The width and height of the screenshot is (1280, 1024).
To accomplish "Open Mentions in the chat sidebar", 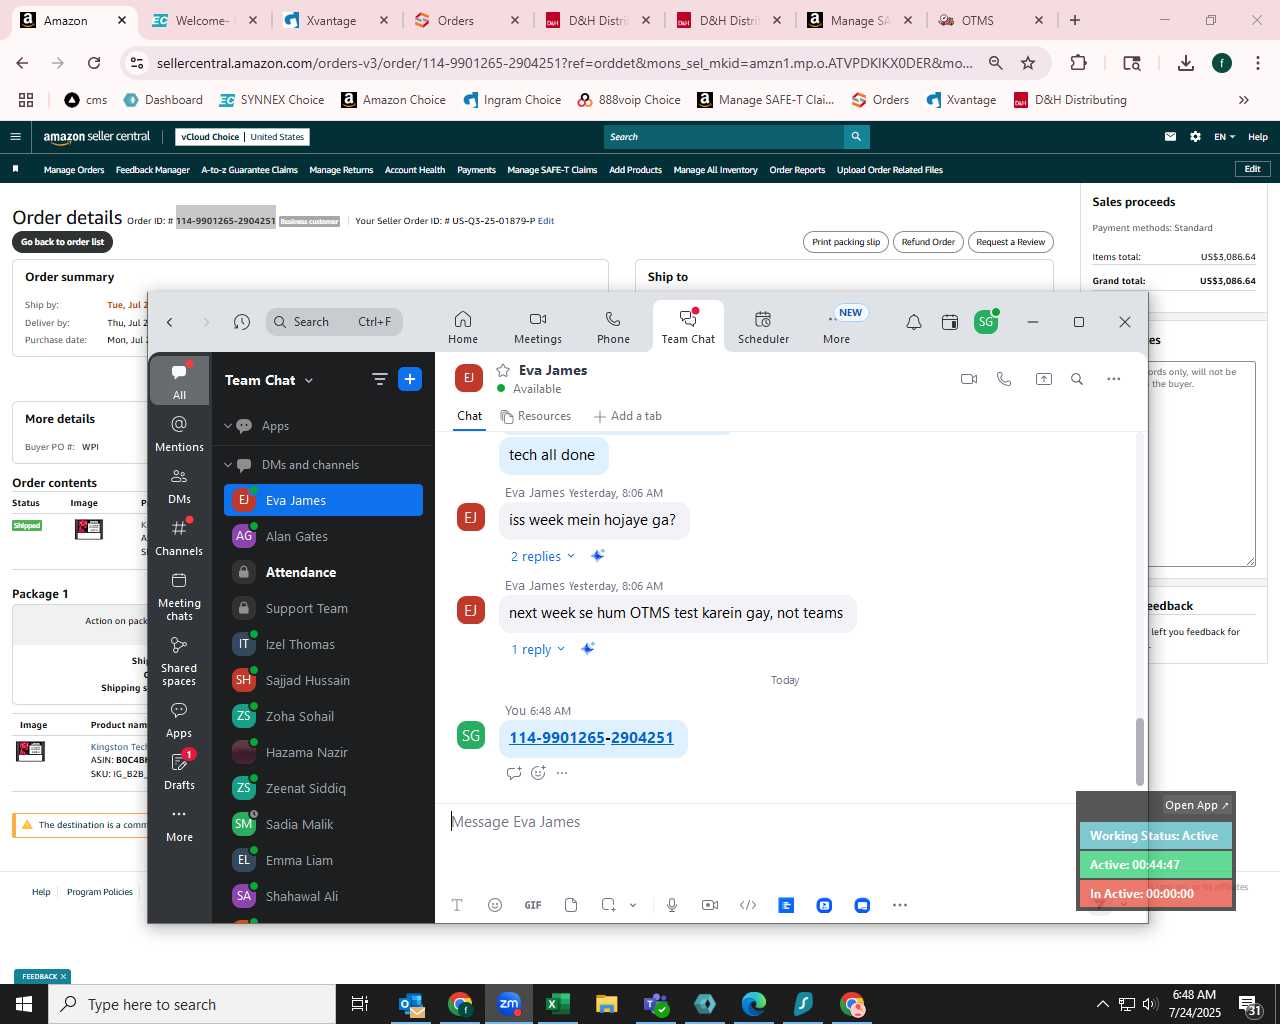I will click(179, 433).
